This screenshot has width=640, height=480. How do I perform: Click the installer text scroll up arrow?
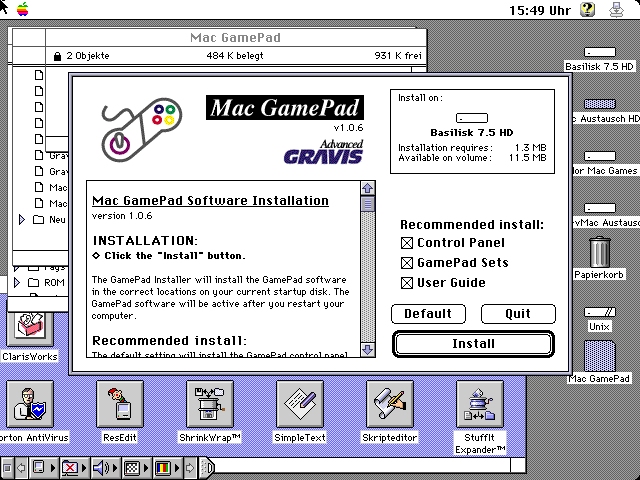click(368, 188)
